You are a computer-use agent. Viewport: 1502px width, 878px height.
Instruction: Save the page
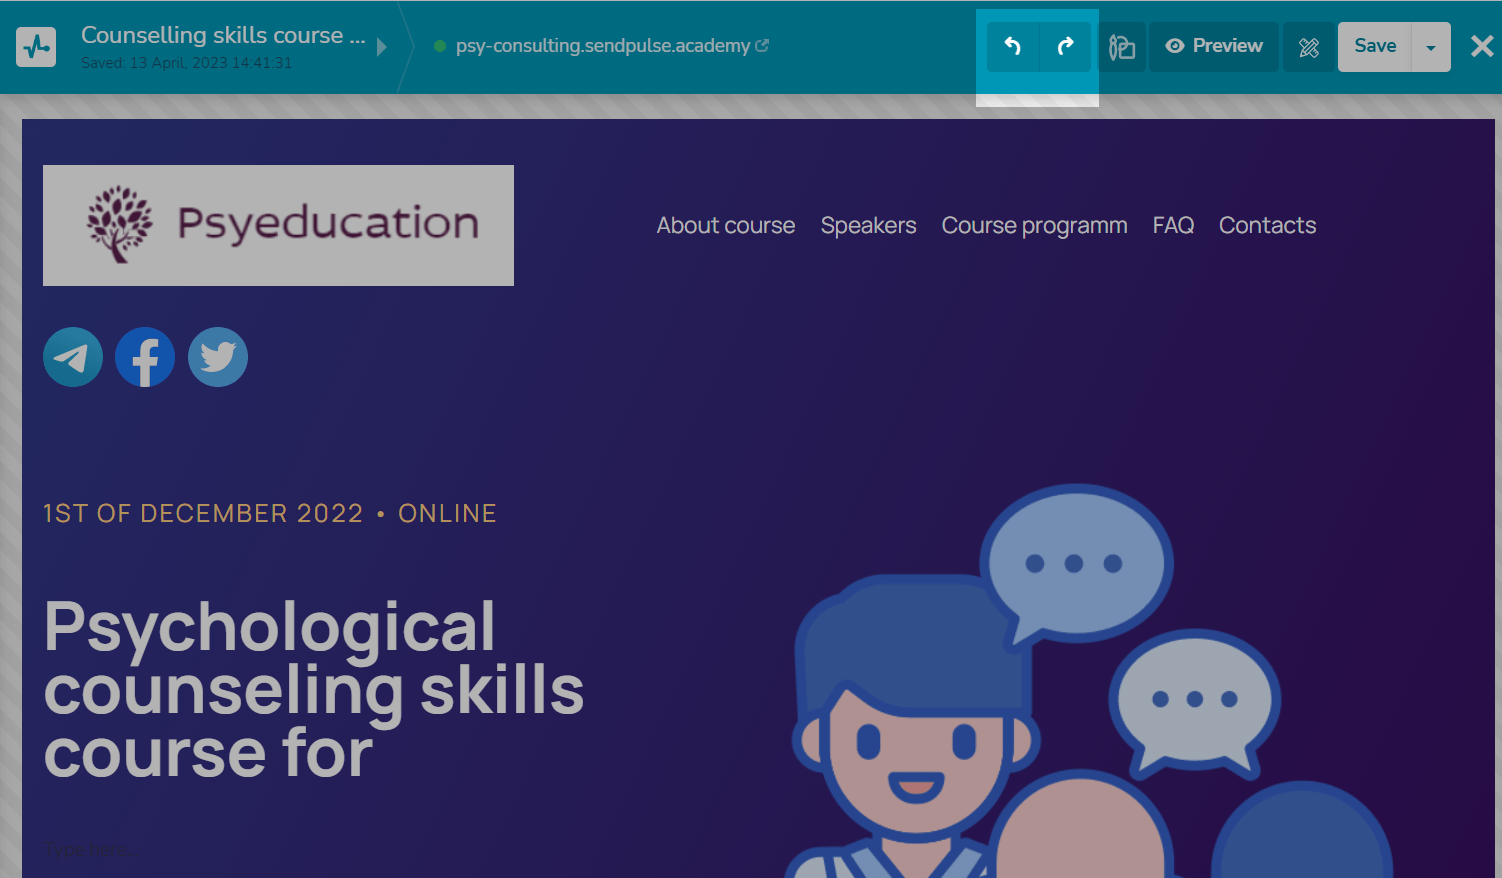pos(1375,47)
